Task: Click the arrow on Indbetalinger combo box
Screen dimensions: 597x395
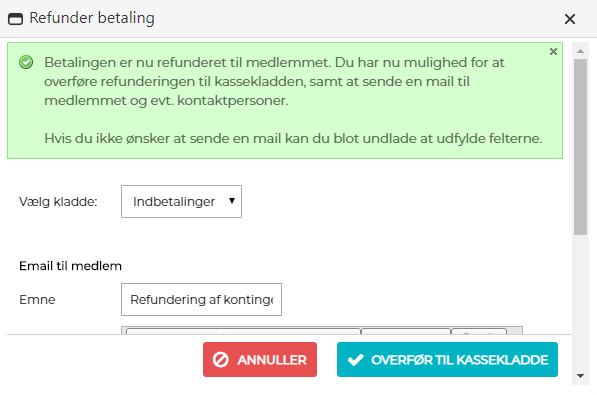Action: [x=231, y=201]
